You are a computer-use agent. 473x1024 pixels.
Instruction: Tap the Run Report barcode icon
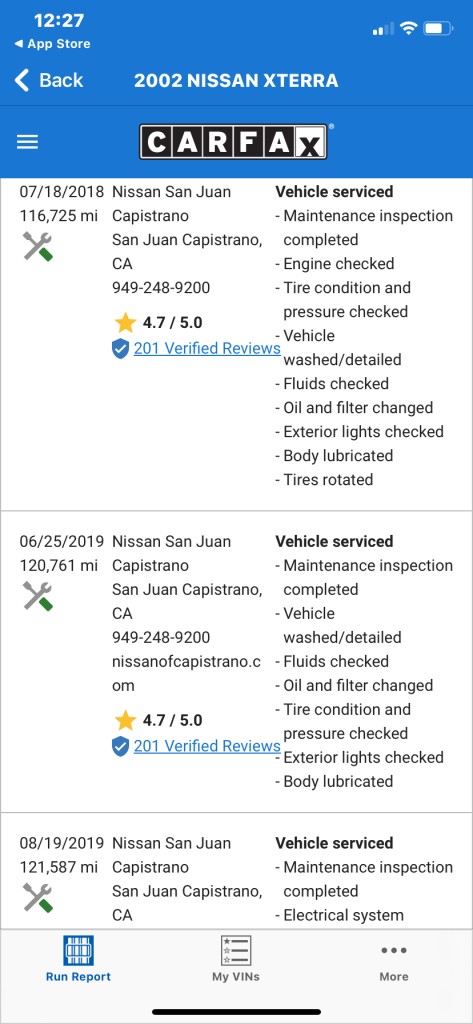78,950
